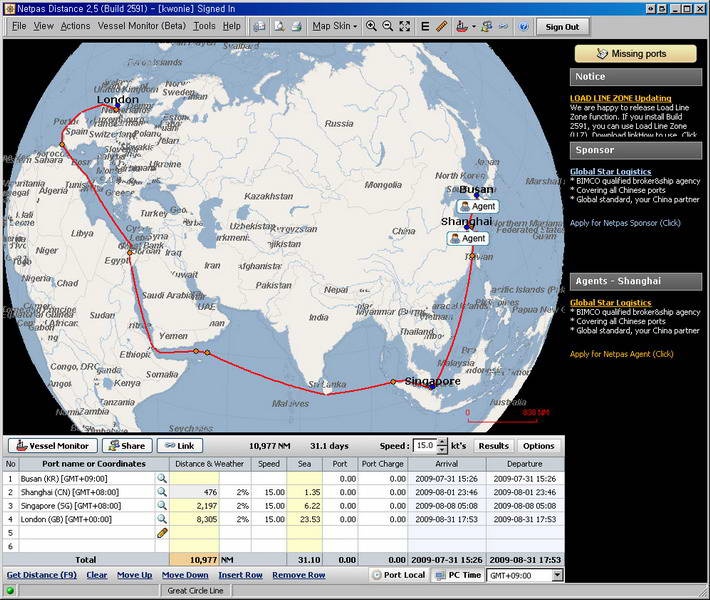Click the Missing ports button
The image size is (710, 600).
(x=636, y=53)
